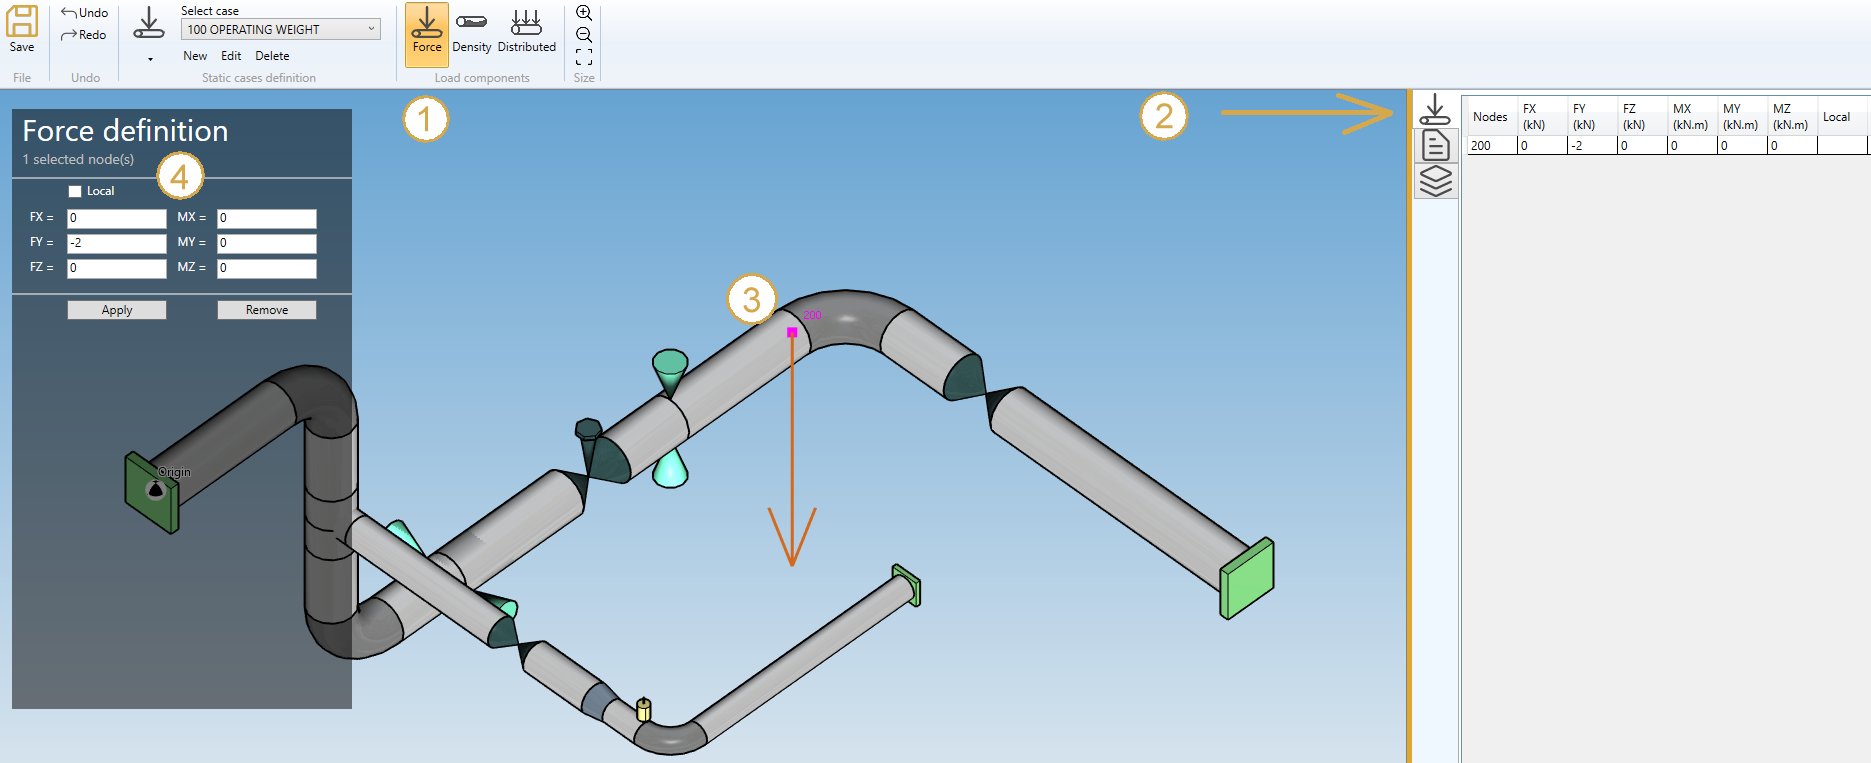The height and width of the screenshot is (763, 1871).
Task: Focus the FX input field
Action: click(117, 218)
